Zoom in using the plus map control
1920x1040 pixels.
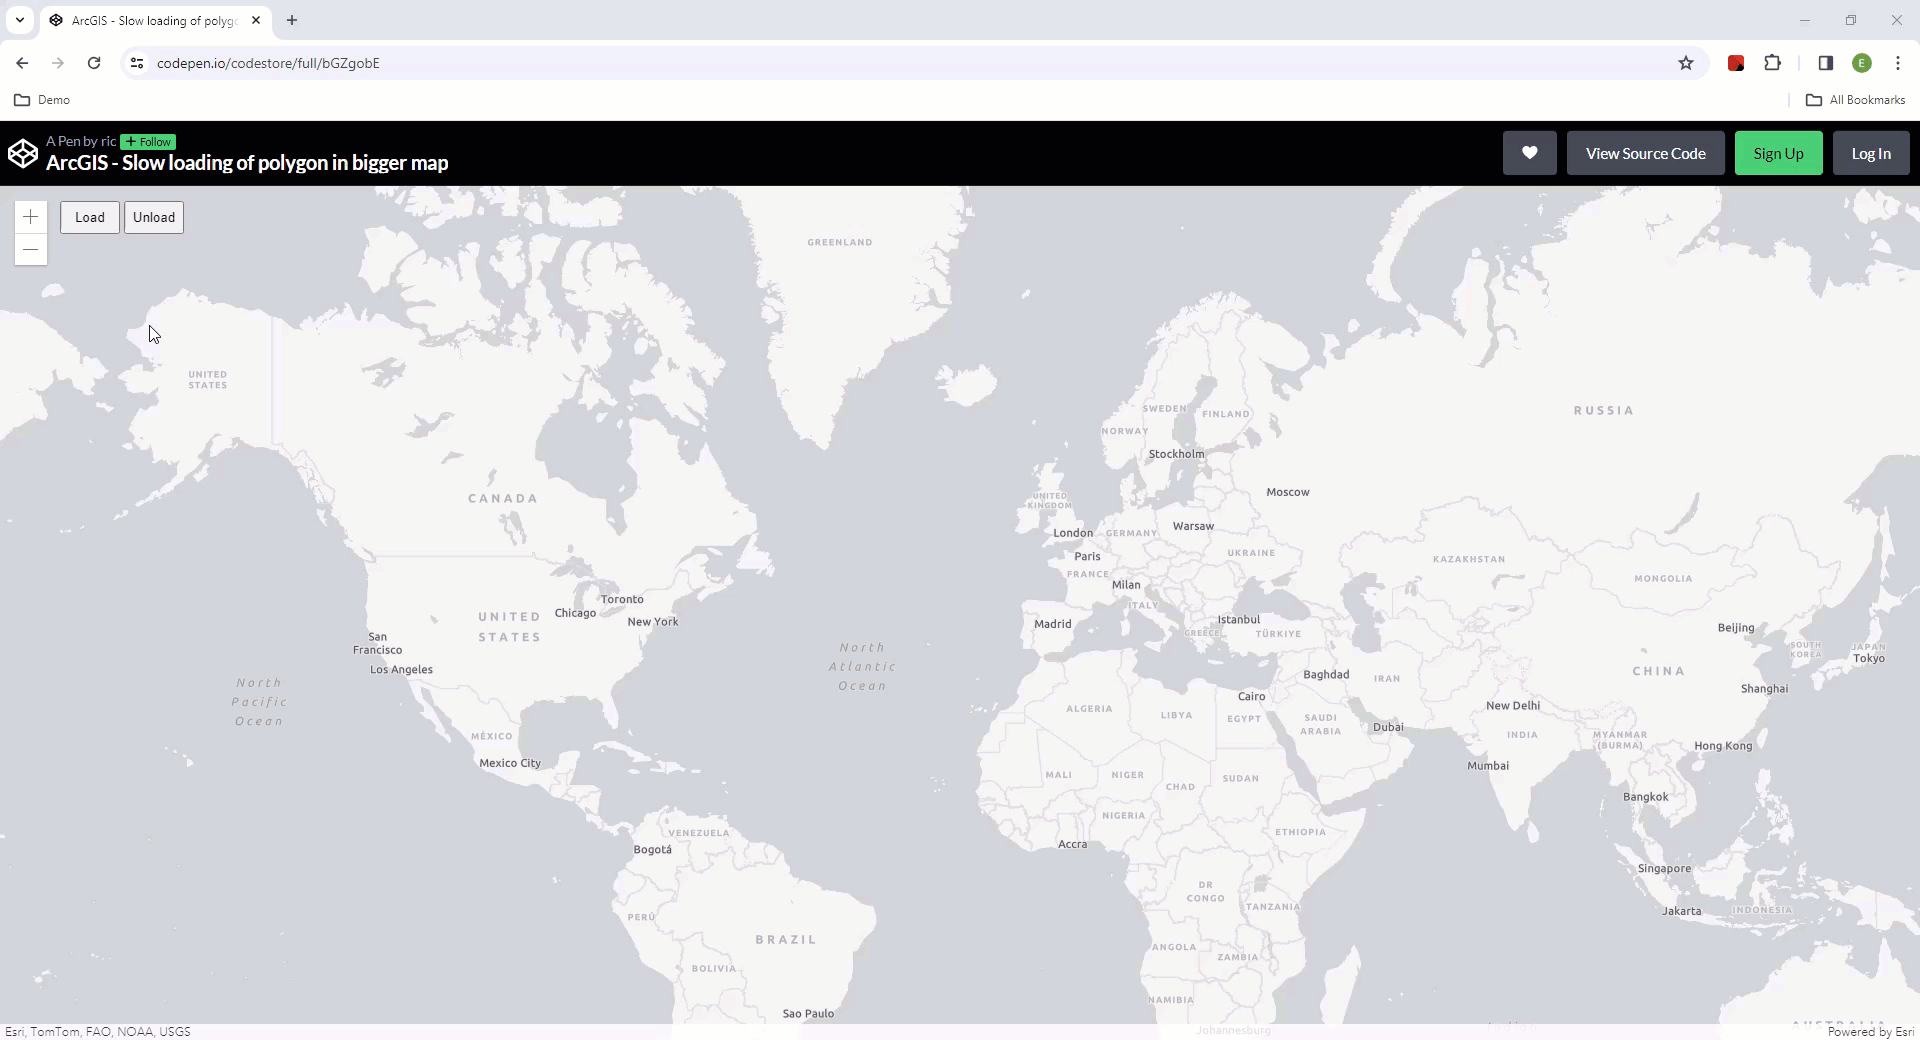coord(30,216)
